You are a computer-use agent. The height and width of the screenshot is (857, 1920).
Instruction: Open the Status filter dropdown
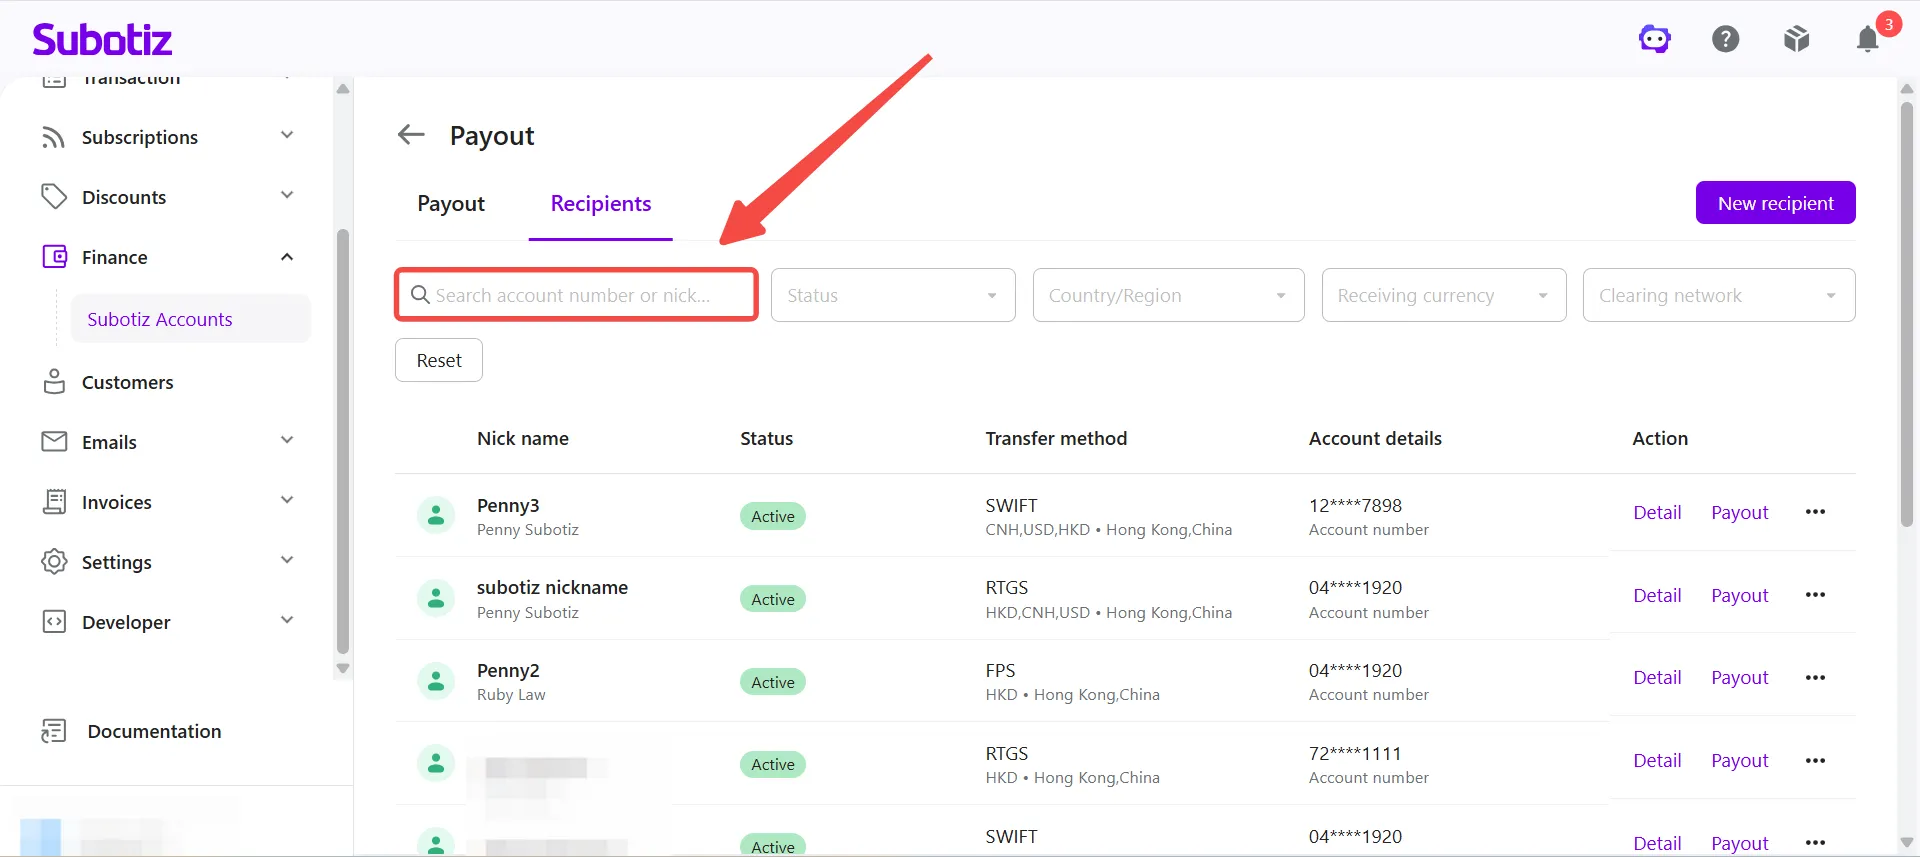point(893,295)
